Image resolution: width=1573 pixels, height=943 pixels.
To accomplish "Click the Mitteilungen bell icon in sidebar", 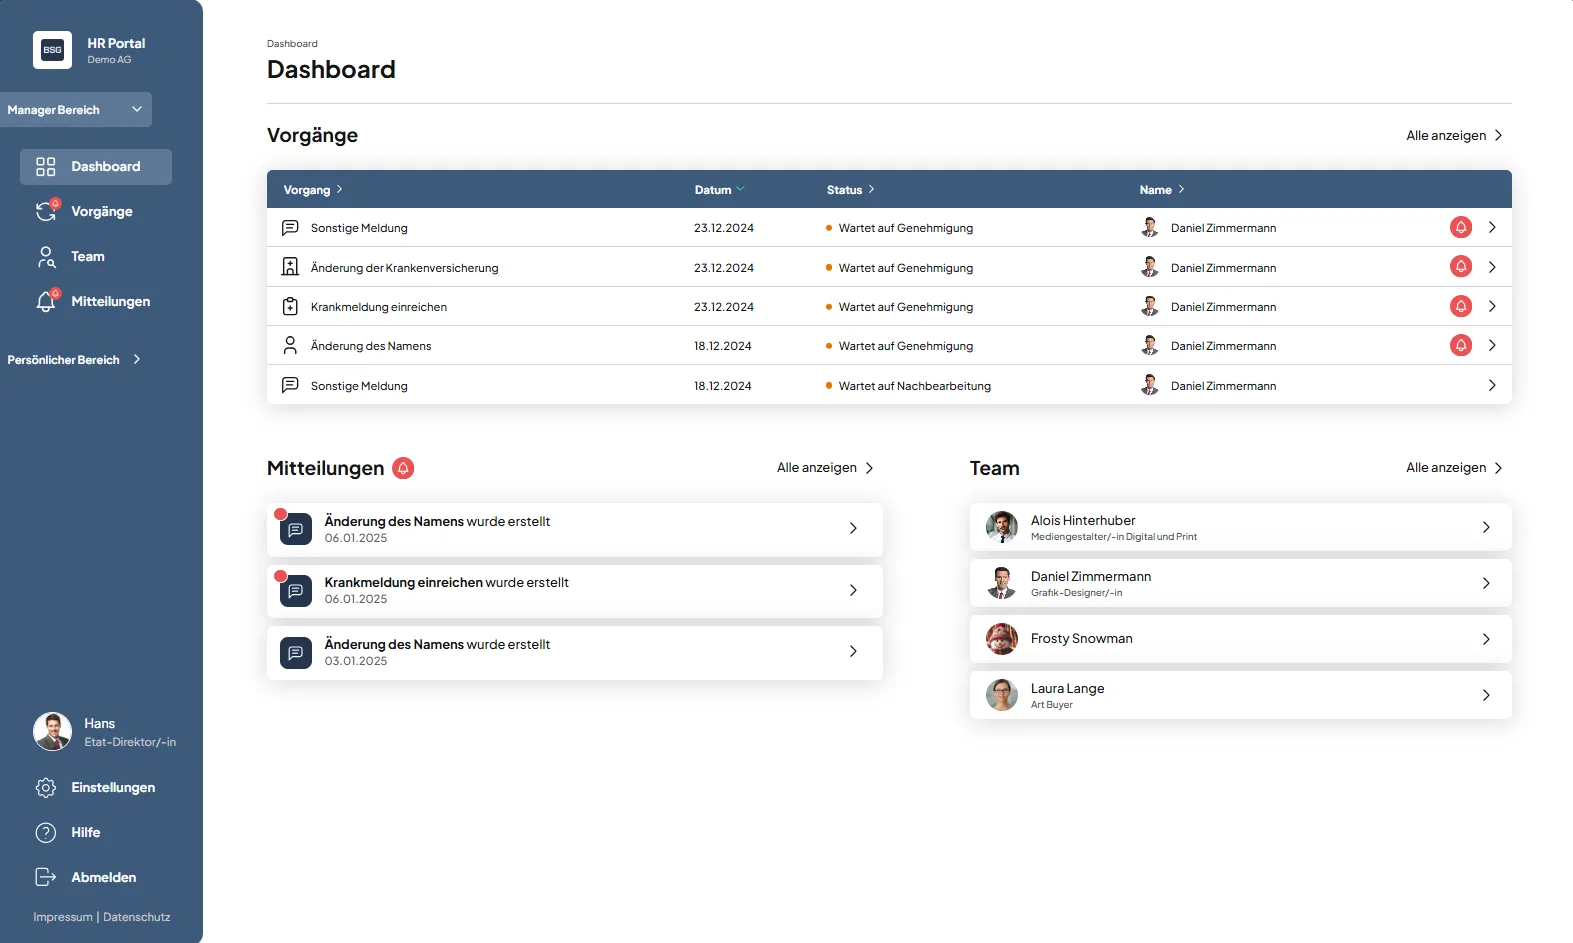I will coord(46,301).
